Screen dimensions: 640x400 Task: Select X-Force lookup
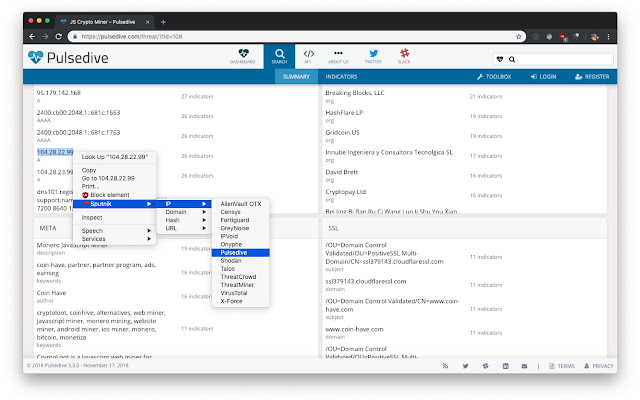point(240,301)
